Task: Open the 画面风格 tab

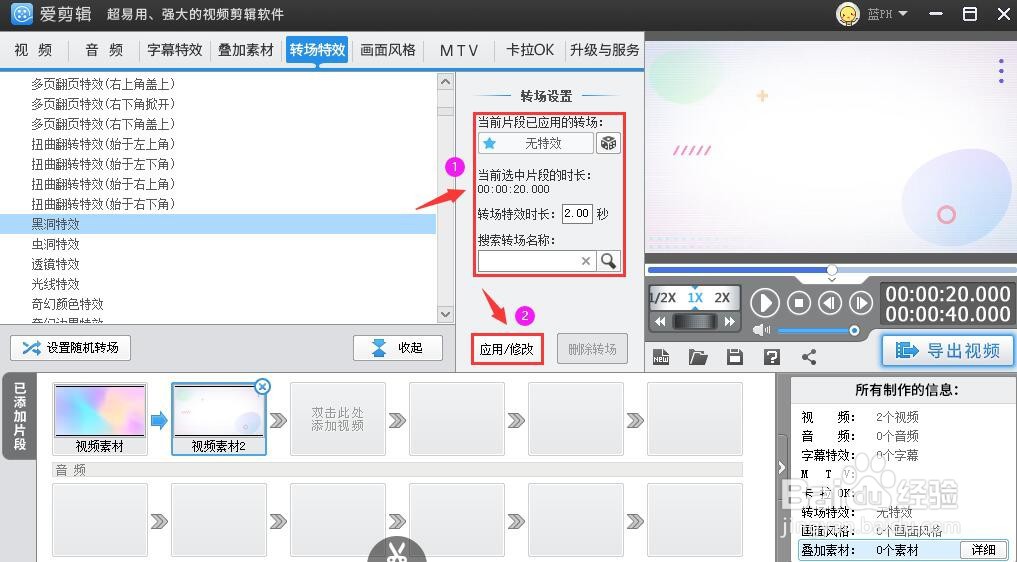Action: click(x=388, y=50)
